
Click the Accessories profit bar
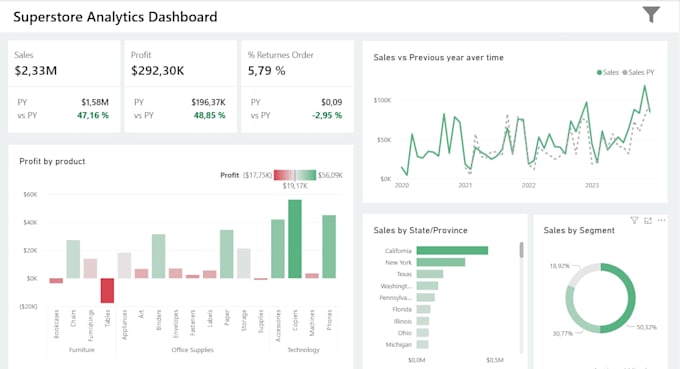click(278, 249)
